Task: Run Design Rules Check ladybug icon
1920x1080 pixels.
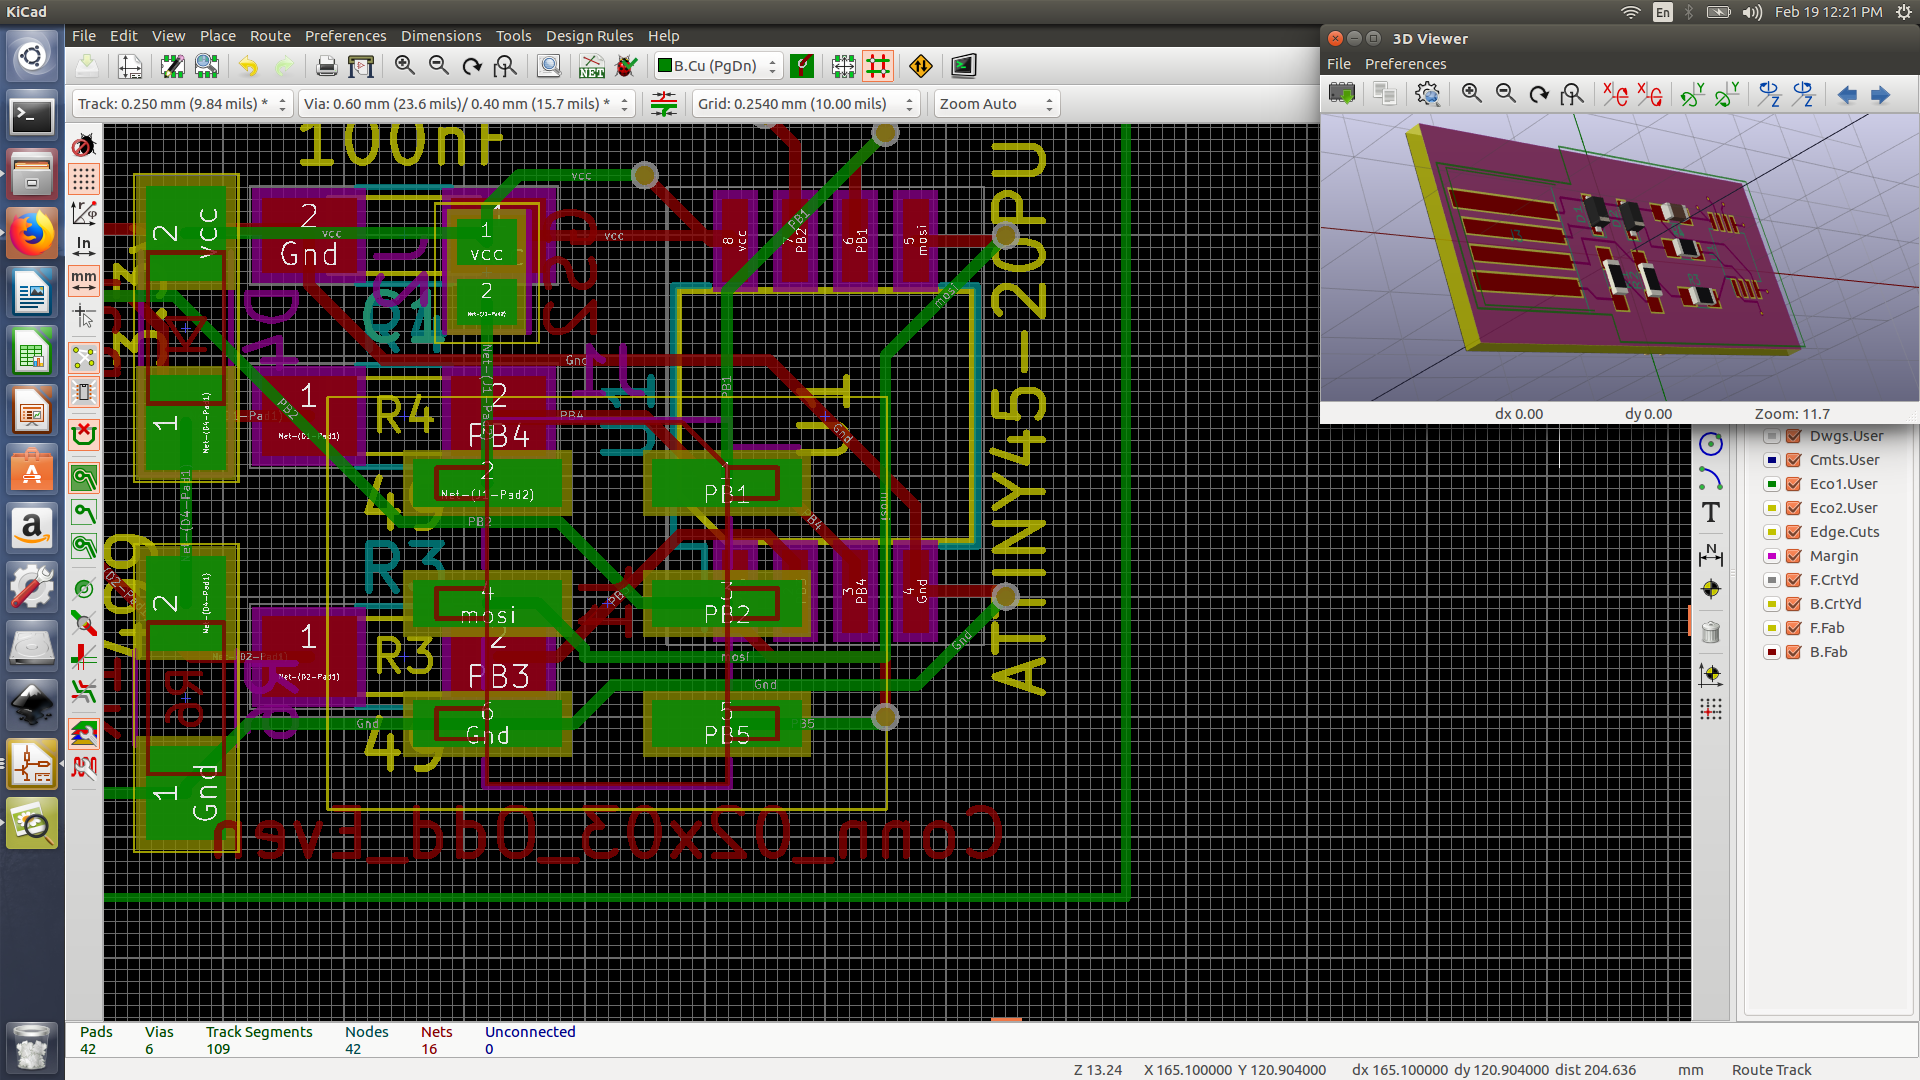Action: pyautogui.click(x=626, y=66)
